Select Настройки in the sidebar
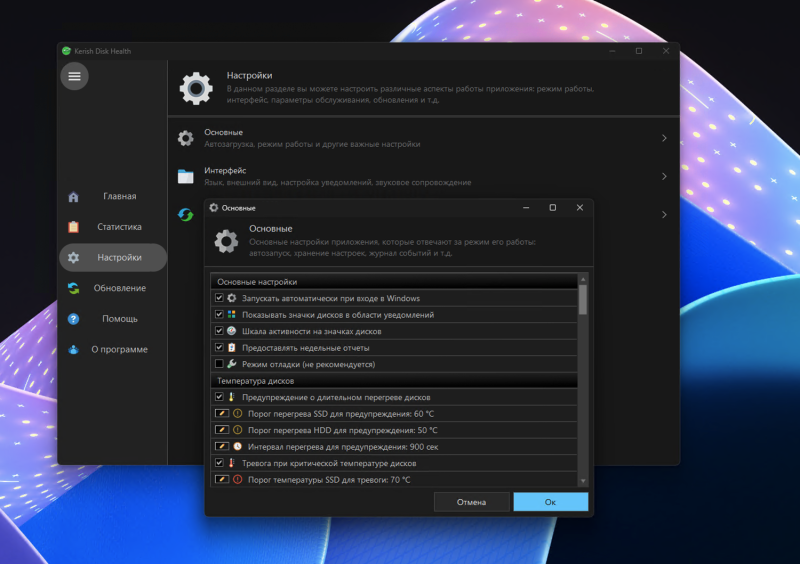Viewport: 800px width, 564px height. coord(113,258)
